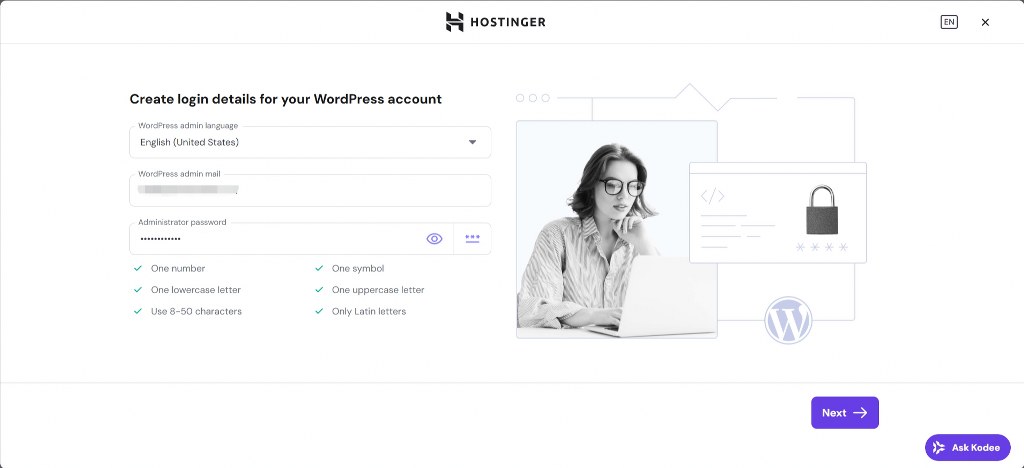This screenshot has height=468, width=1024.
Task: Open the EN language selector
Action: pos(949,22)
